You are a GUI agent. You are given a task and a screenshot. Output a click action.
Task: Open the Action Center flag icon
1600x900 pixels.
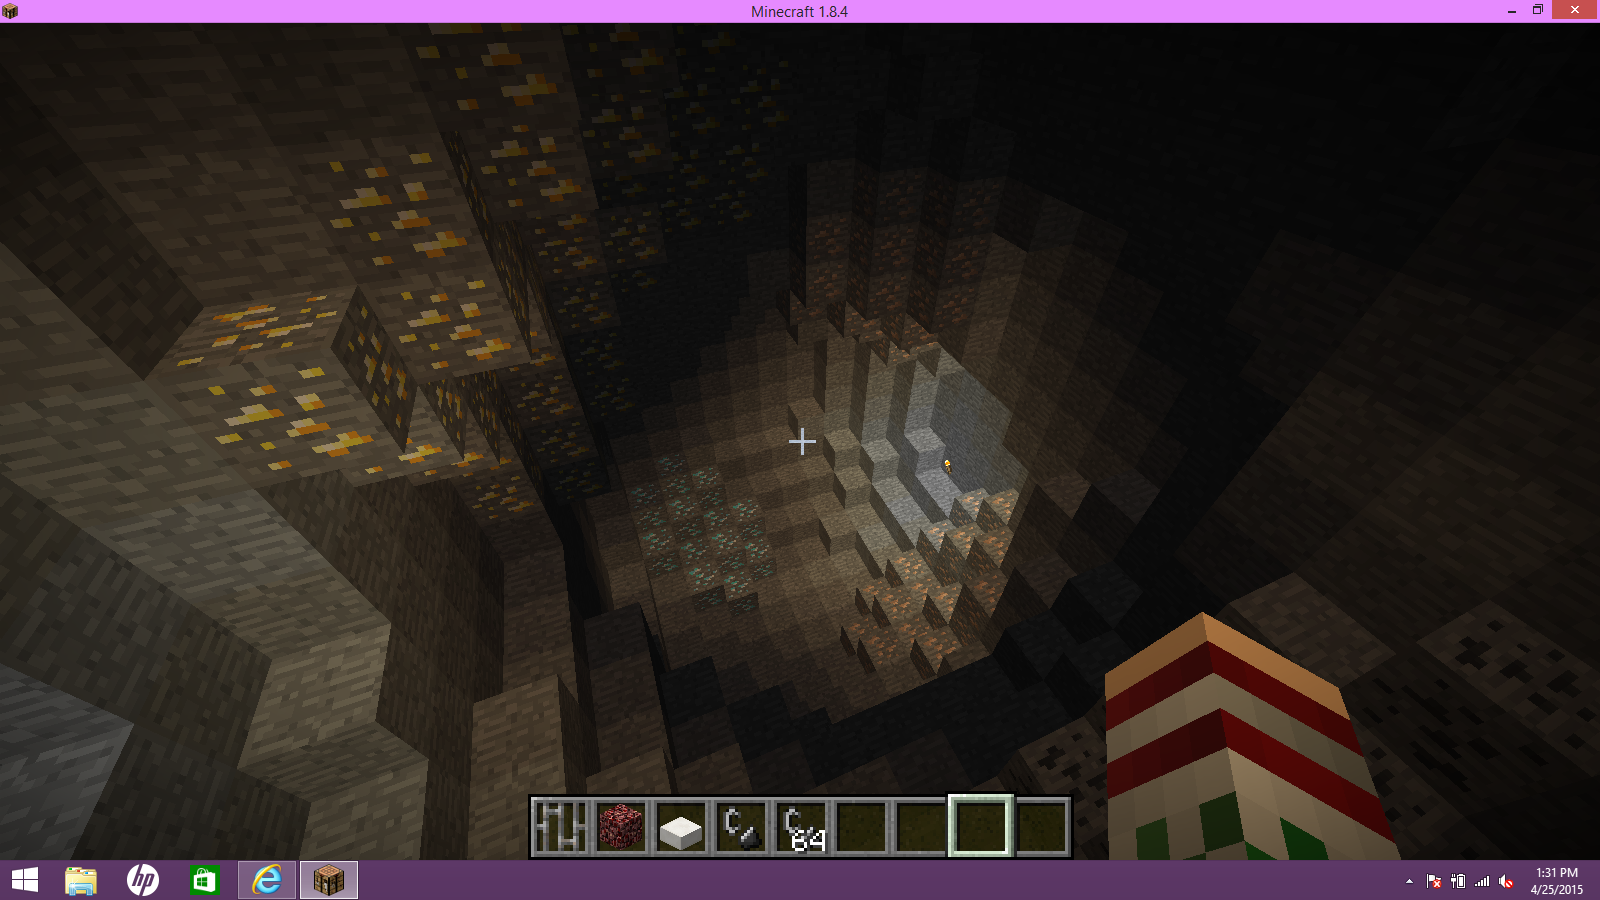pos(1434,881)
